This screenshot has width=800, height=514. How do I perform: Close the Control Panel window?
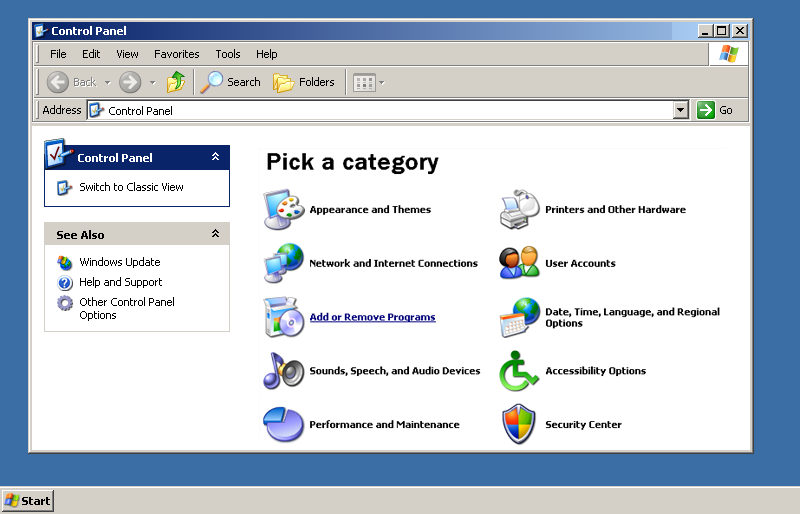point(740,31)
